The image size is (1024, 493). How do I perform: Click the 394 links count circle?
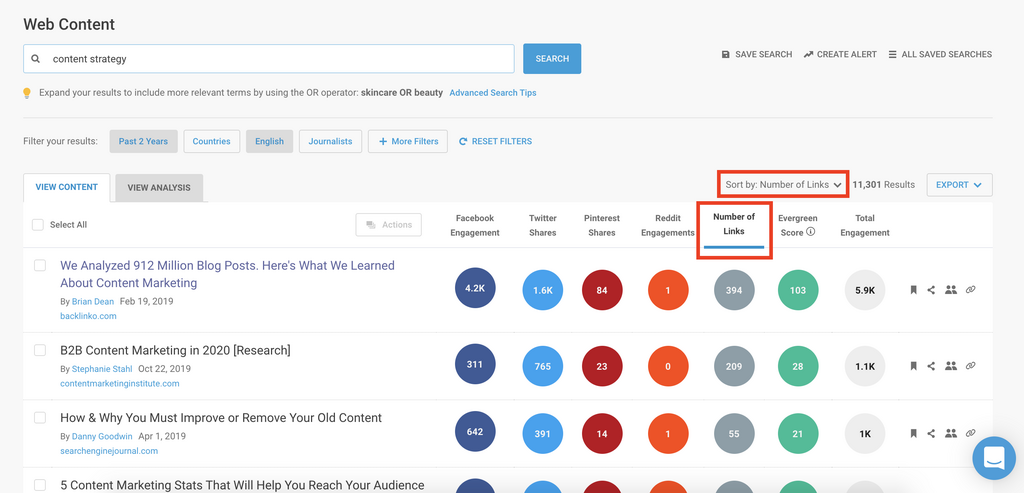point(734,290)
